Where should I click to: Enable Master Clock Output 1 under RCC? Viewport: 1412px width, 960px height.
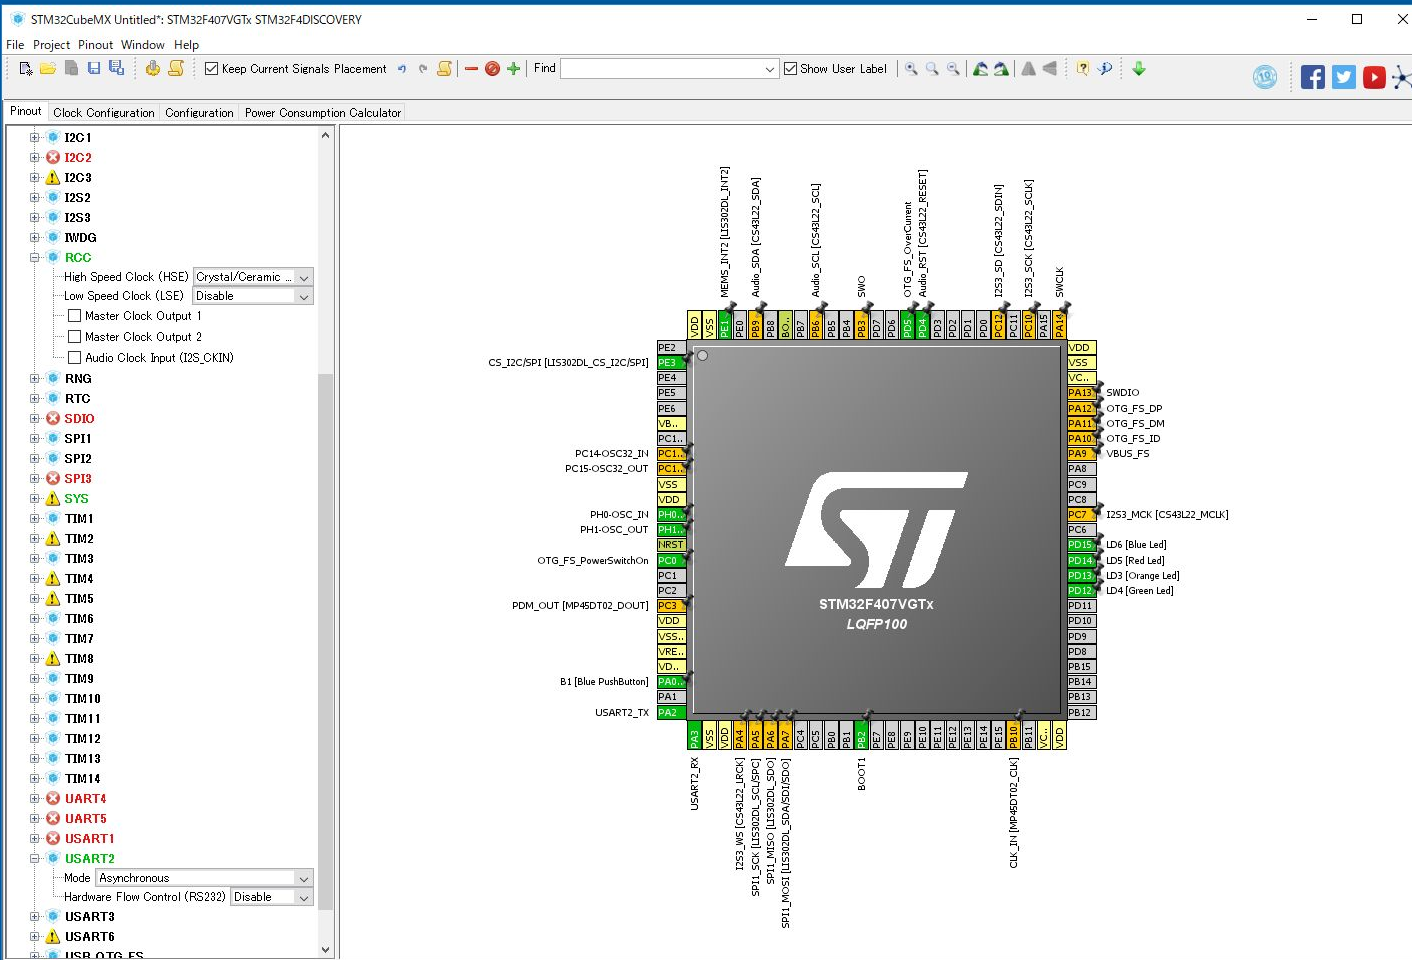click(x=75, y=315)
